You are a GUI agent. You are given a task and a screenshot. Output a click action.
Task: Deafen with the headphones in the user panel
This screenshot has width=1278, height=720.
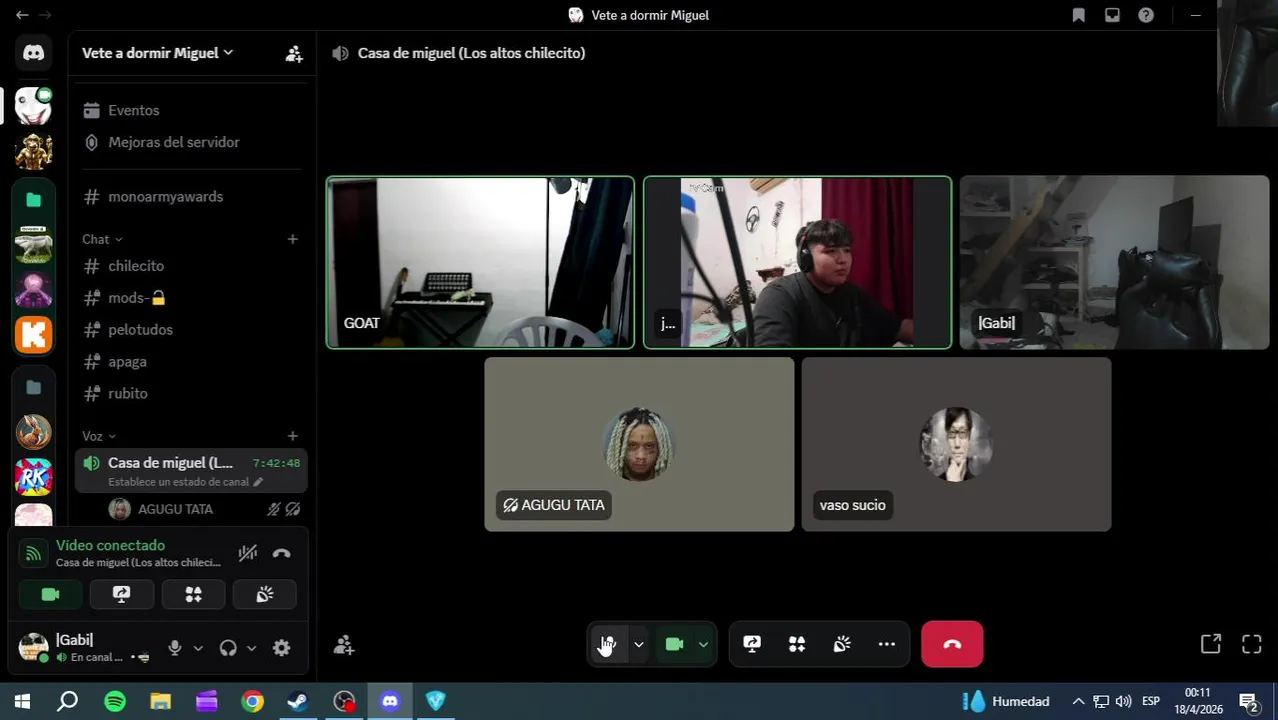(228, 648)
